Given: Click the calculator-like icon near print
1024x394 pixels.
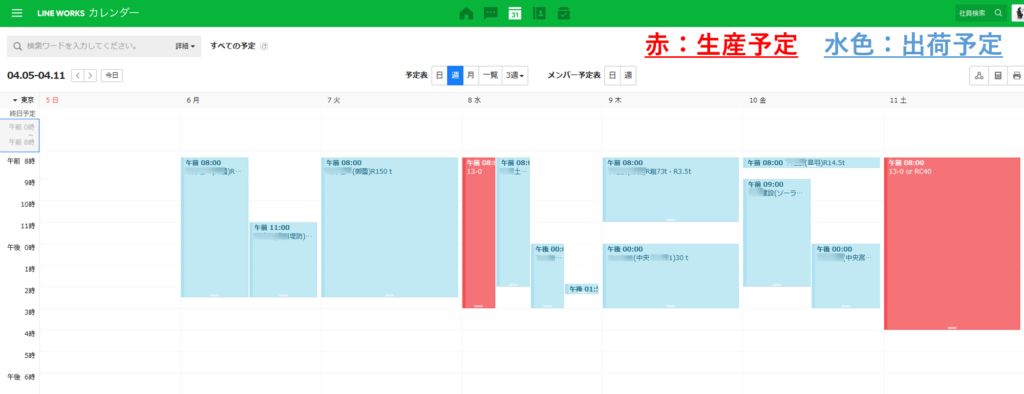Looking at the screenshot, I should [998, 76].
